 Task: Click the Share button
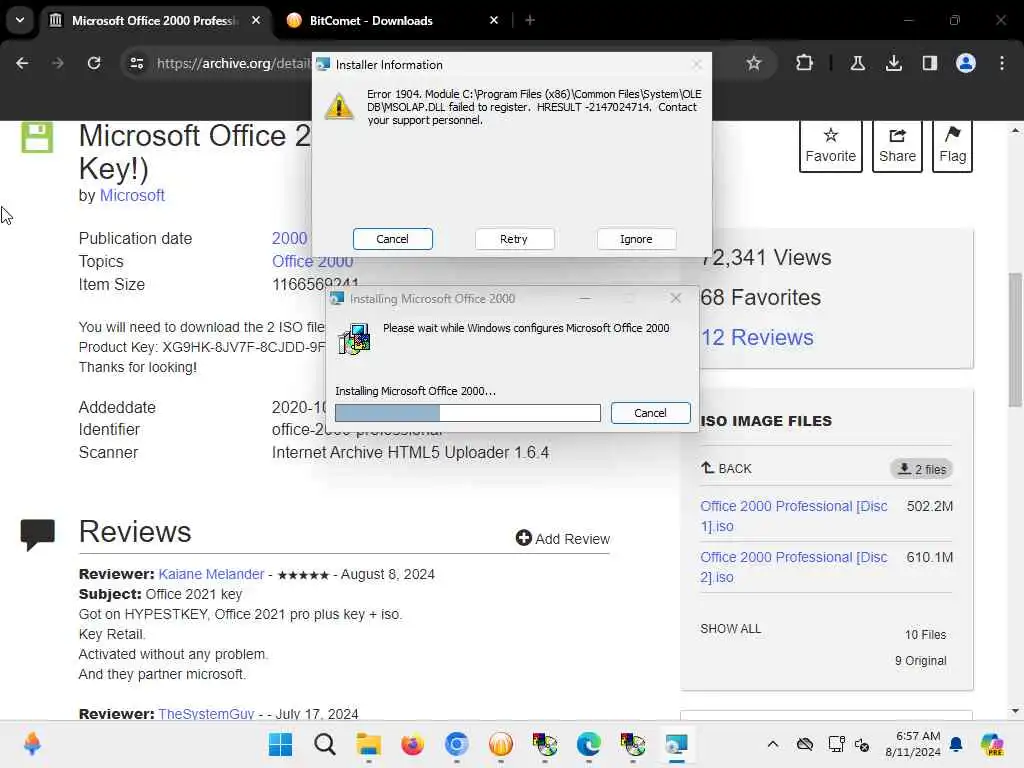click(x=897, y=146)
